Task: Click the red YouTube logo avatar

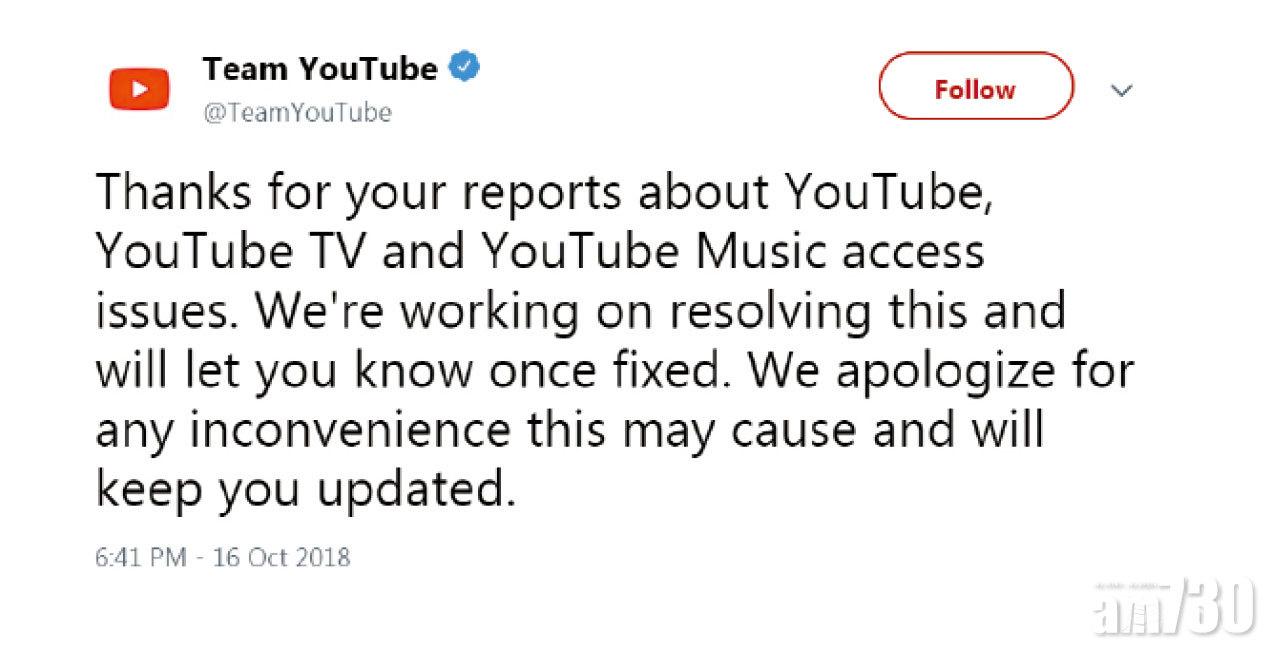Action: click(x=139, y=89)
